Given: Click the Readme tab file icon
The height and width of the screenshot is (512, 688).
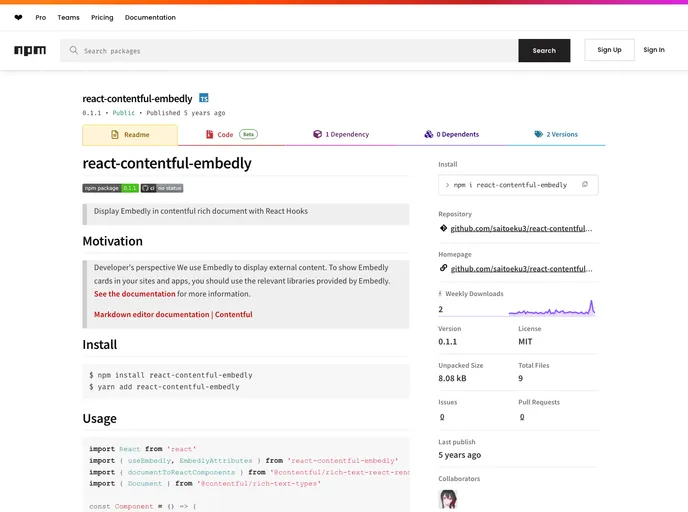Looking at the screenshot, I should coord(115,135).
